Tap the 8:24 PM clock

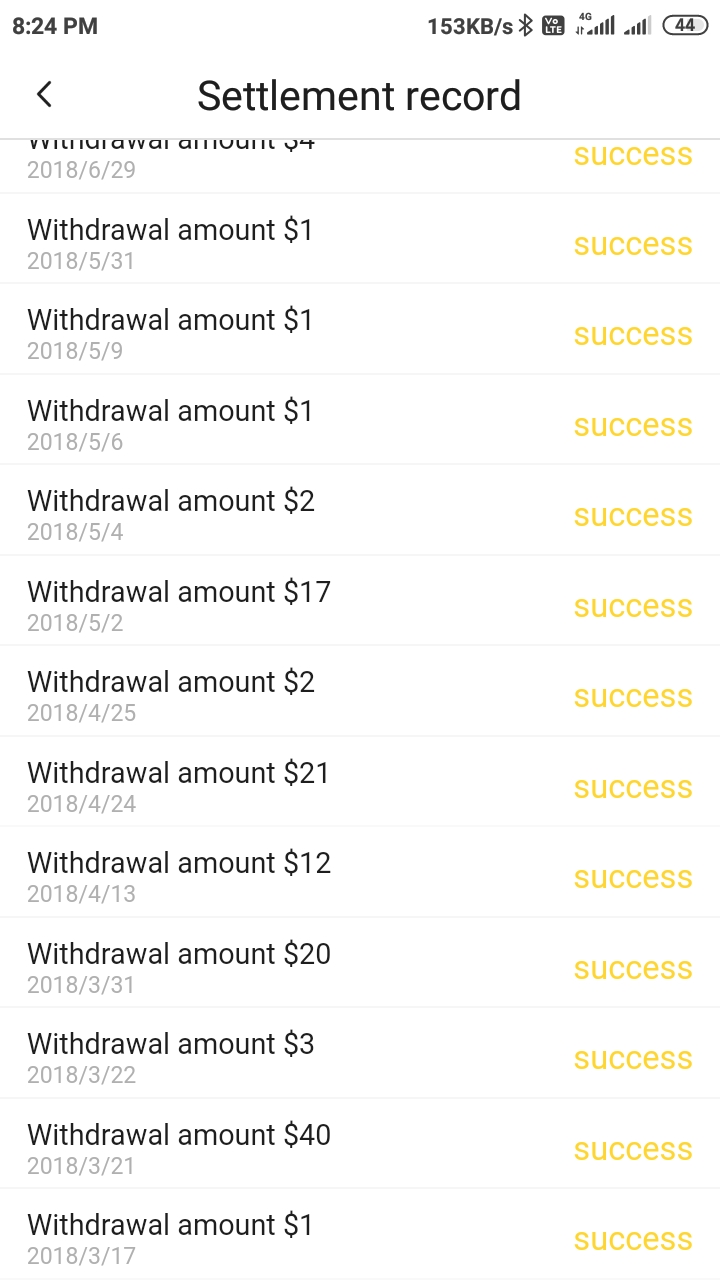[x=55, y=26]
